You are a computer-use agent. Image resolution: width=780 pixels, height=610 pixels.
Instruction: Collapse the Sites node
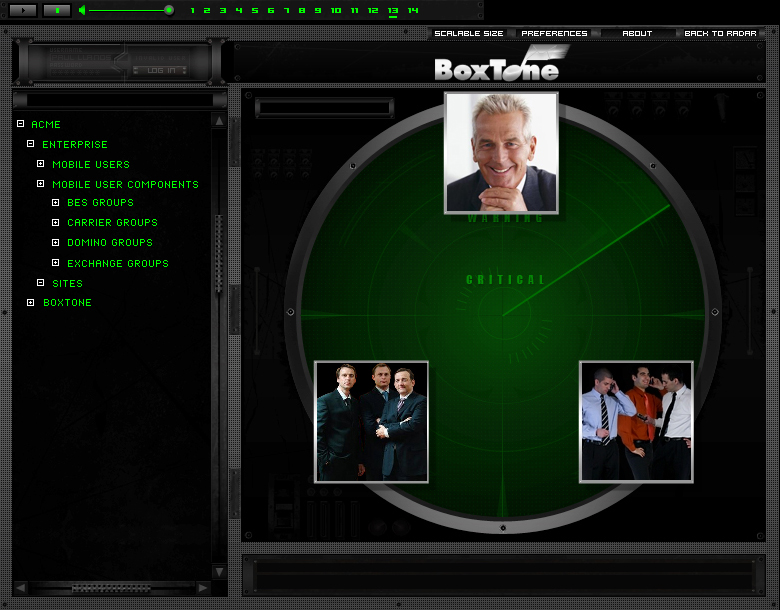tap(40, 283)
